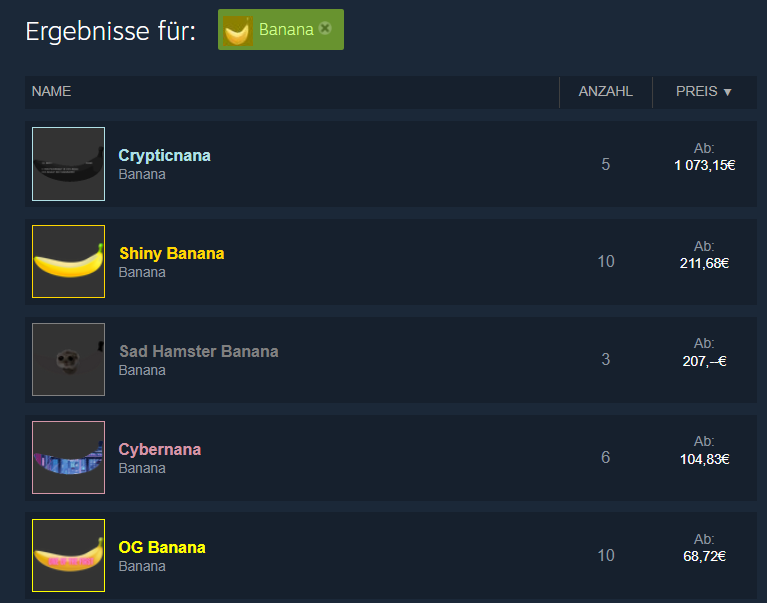Click the OG Banana price 68,72€
This screenshot has width=767, height=603.
tap(704, 556)
